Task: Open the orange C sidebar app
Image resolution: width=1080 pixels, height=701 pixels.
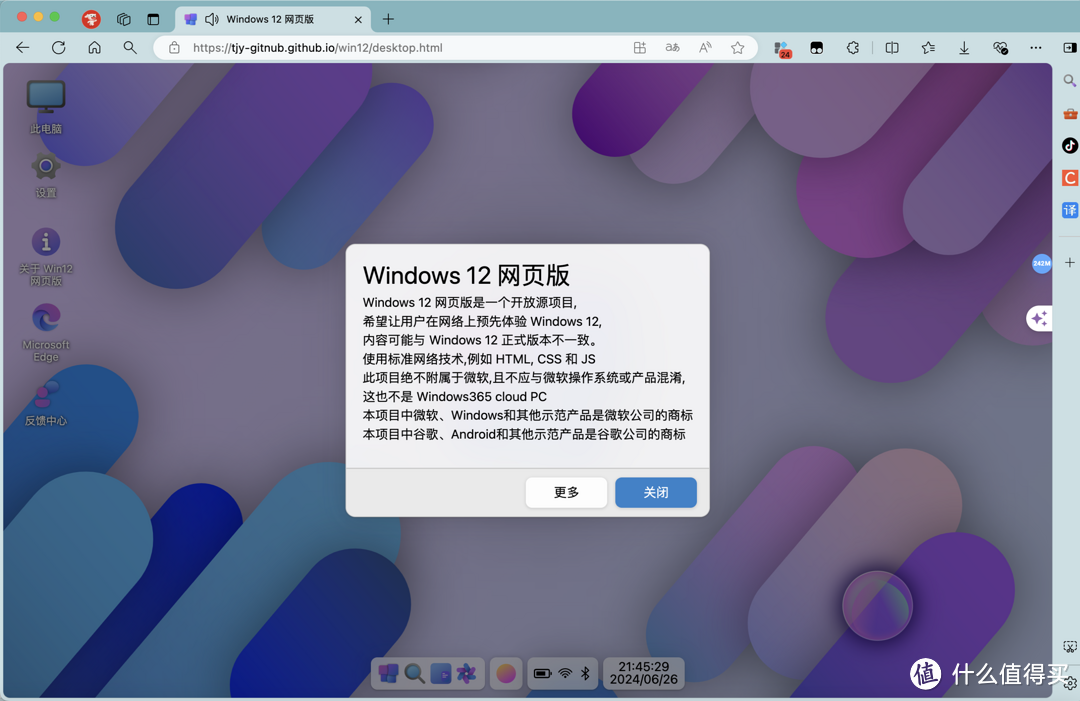Action: pyautogui.click(x=1070, y=178)
